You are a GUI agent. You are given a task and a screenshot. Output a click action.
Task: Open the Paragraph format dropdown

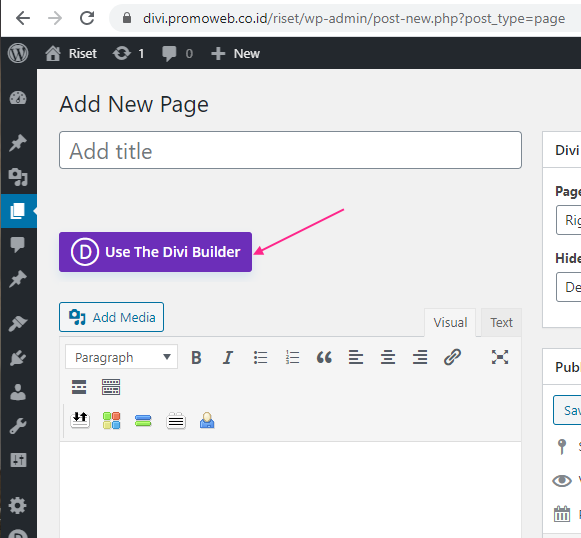point(122,357)
